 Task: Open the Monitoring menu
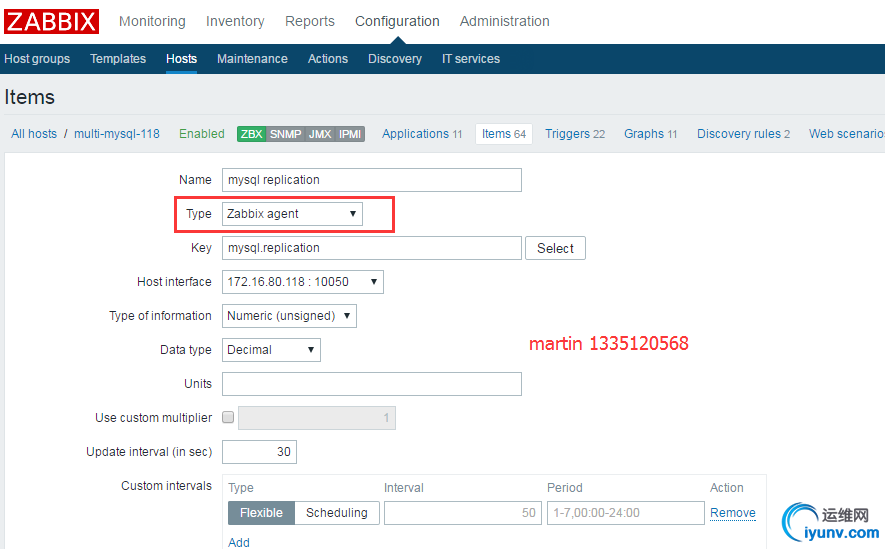pyautogui.click(x=152, y=21)
